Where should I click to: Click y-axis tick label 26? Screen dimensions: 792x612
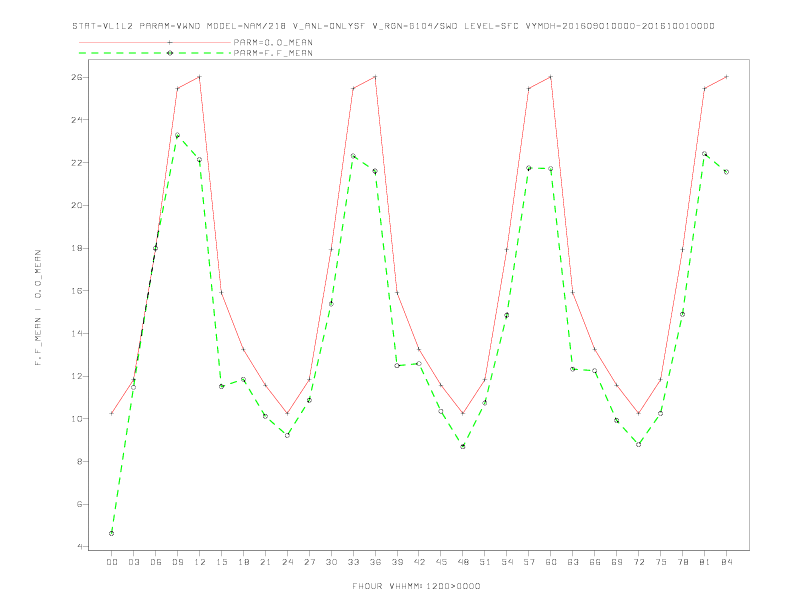[x=77, y=77]
